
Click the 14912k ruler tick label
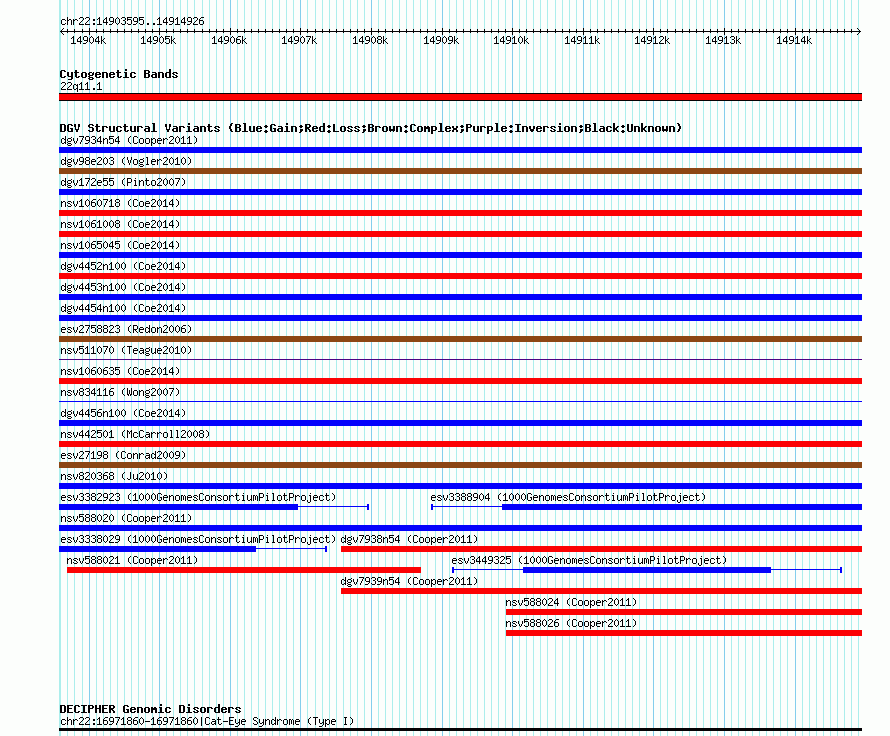tap(652, 40)
